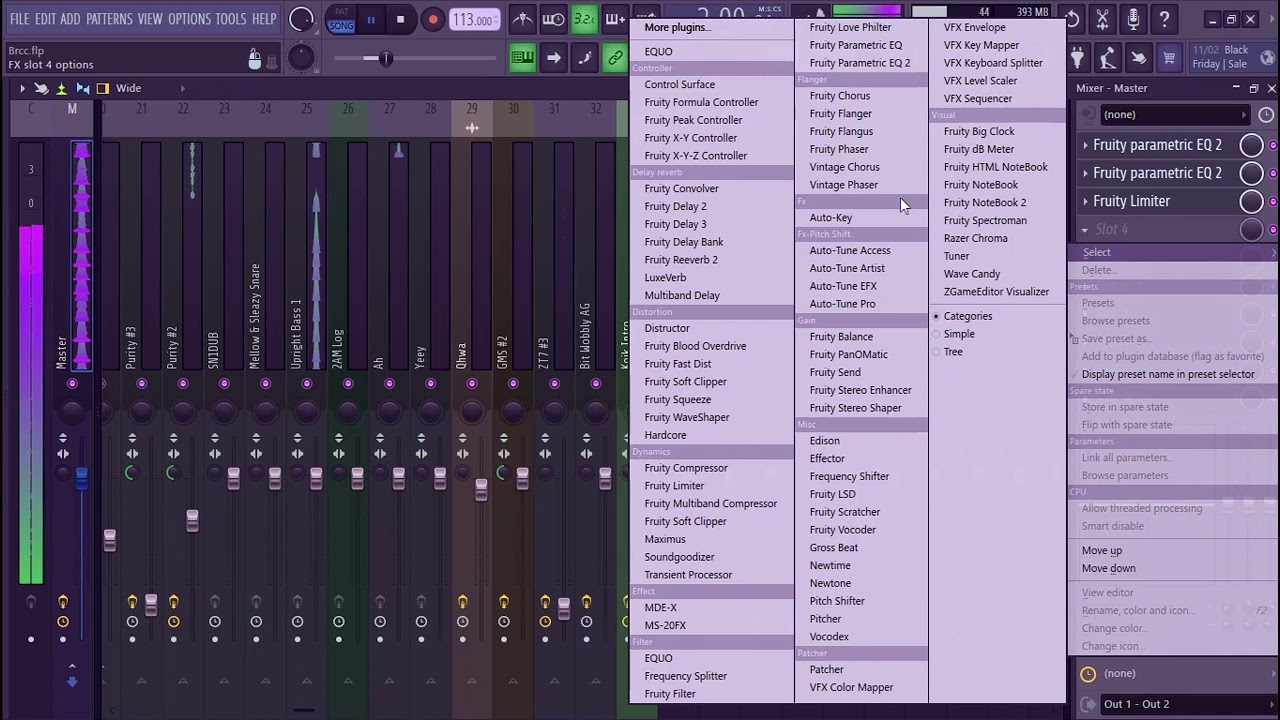This screenshot has height=720, width=1280.
Task: Toggle mute LED on Master track
Action: coord(72,384)
